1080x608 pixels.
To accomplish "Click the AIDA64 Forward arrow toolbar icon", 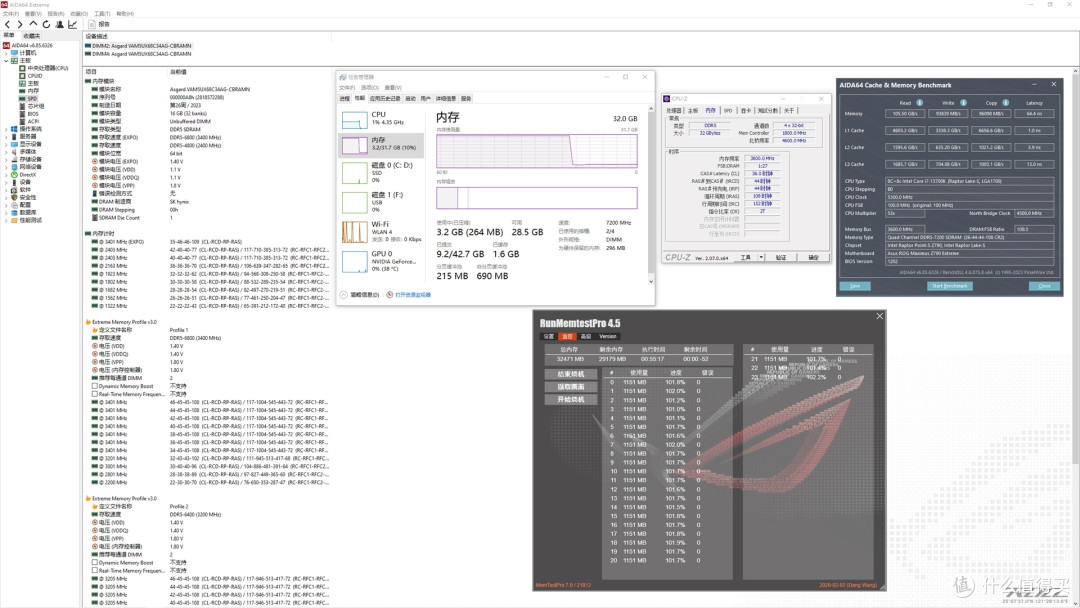I will [x=20, y=24].
